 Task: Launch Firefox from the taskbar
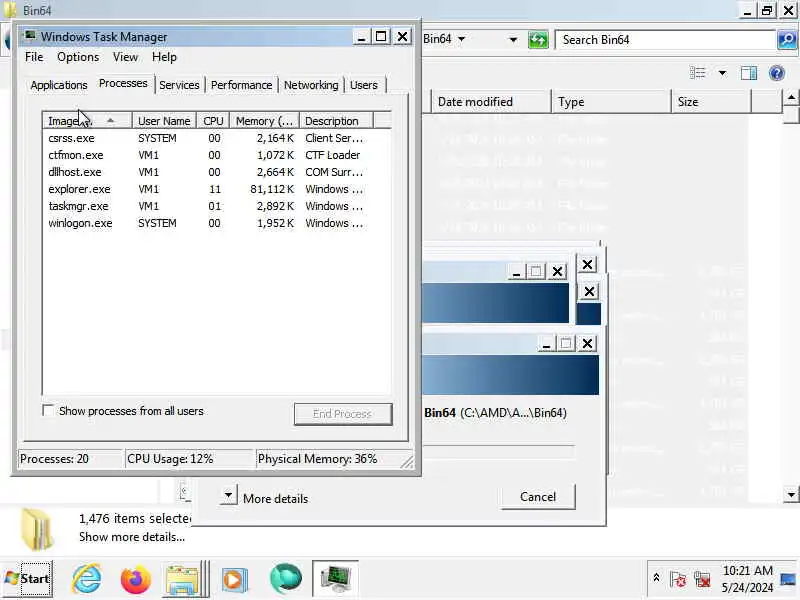tap(135, 579)
